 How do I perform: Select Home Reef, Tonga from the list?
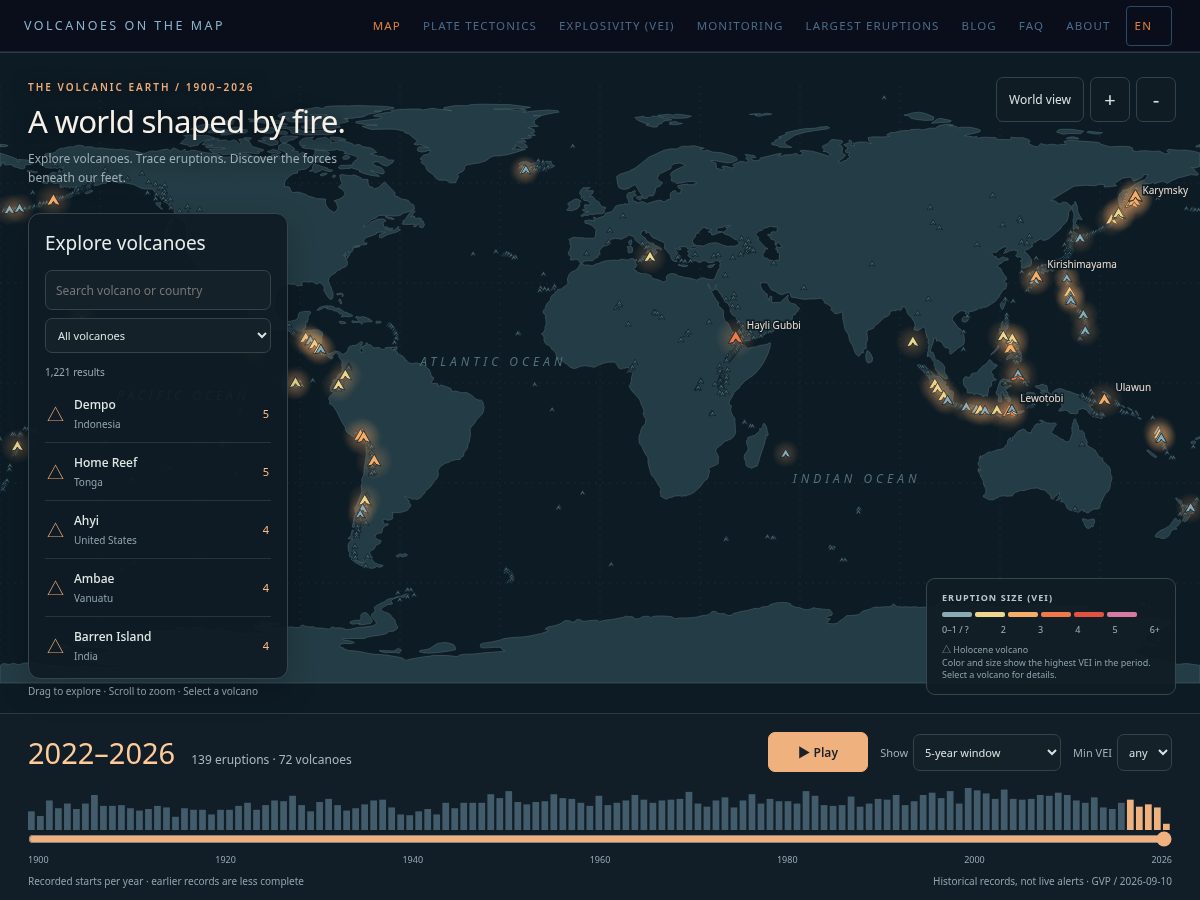[x=158, y=472]
